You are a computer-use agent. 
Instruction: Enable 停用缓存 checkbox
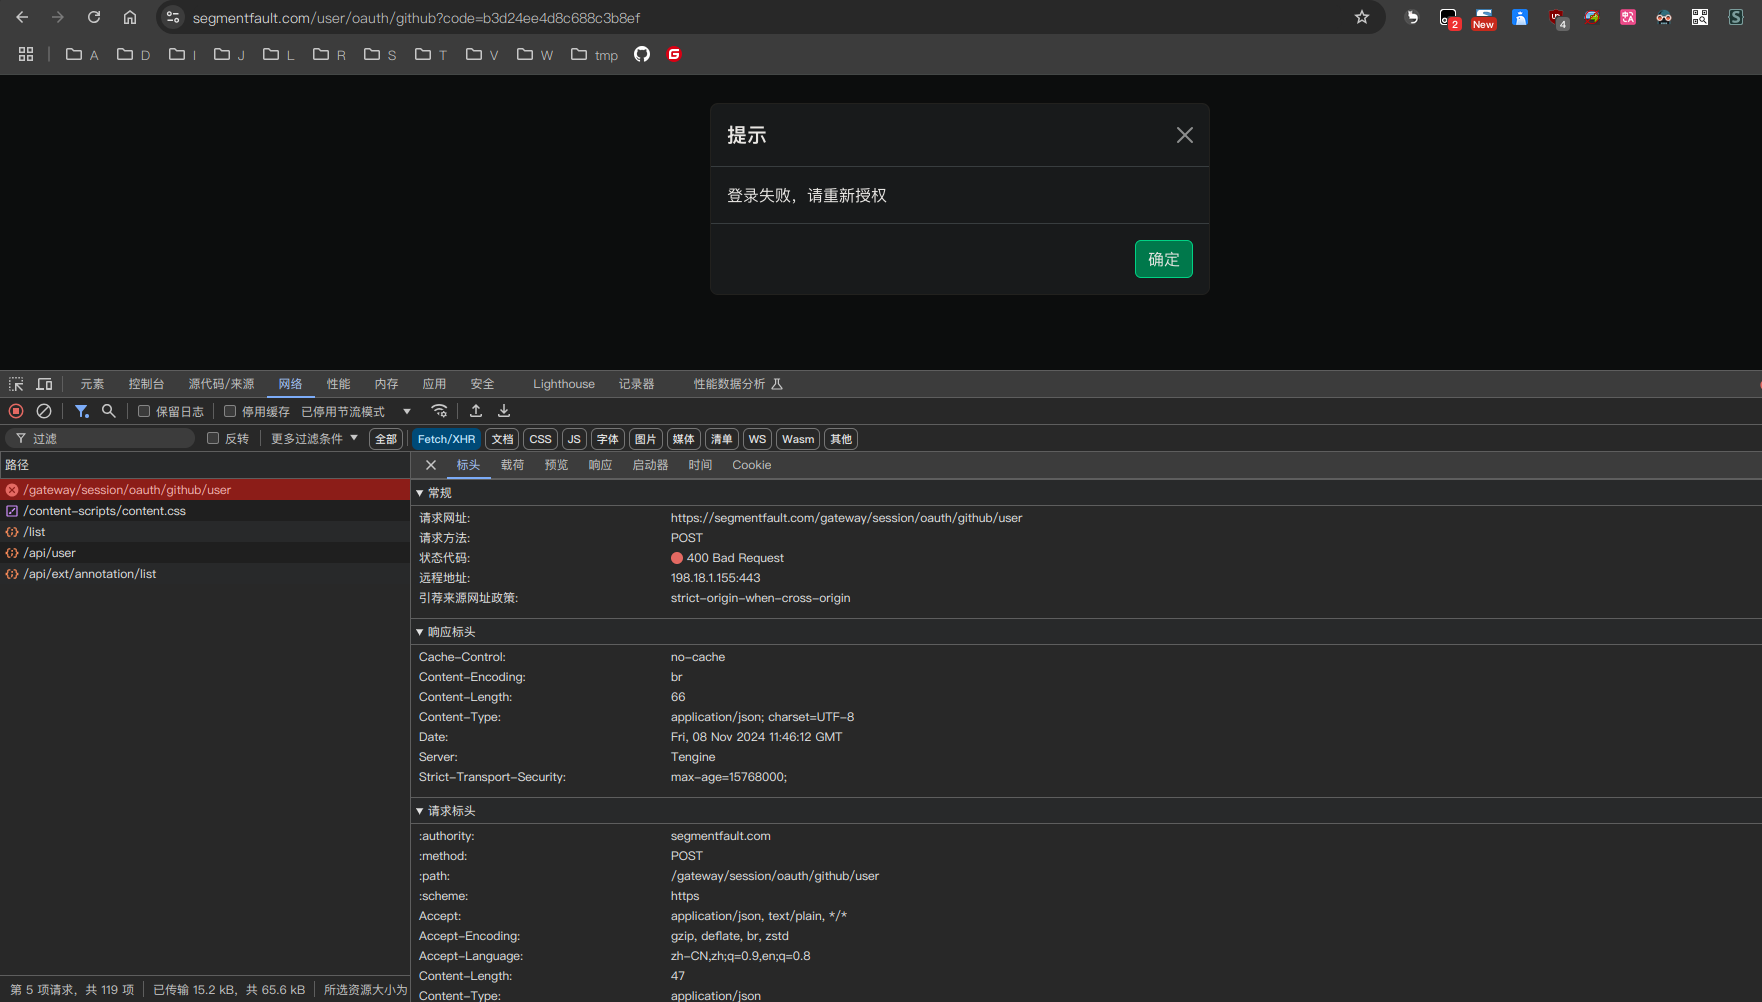tap(230, 411)
